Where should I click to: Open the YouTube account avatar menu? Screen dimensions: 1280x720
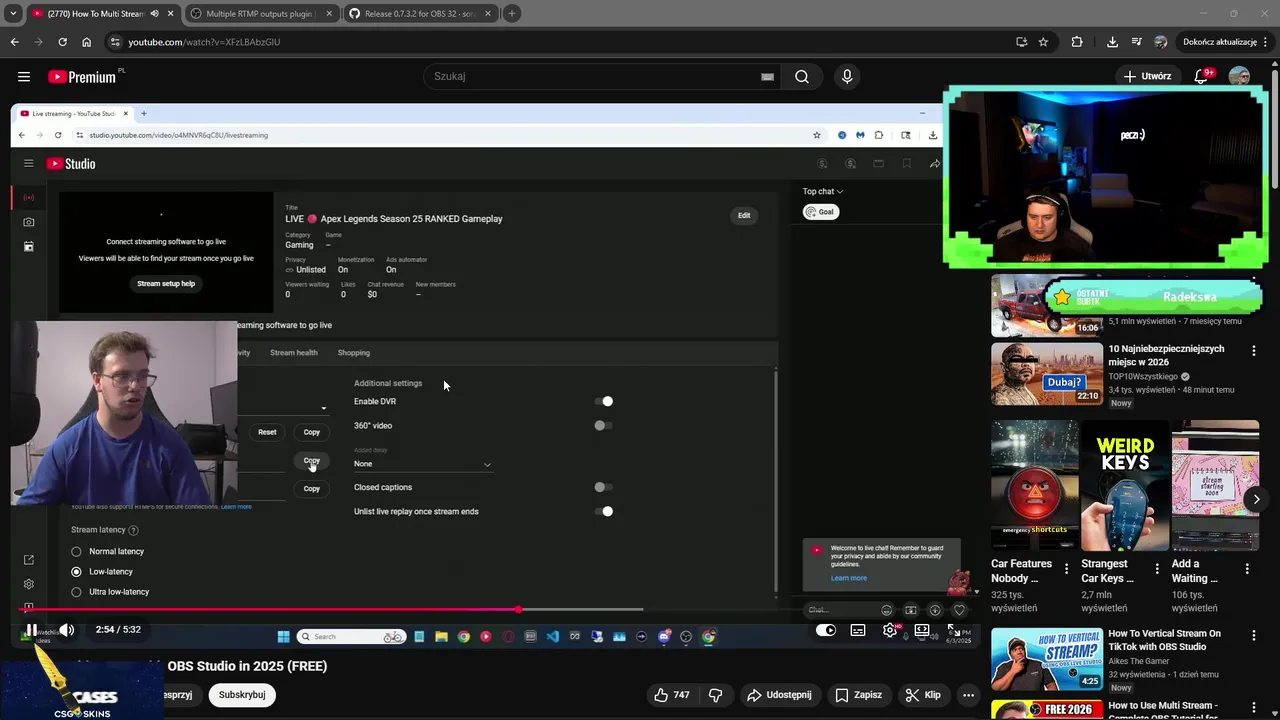pyautogui.click(x=1239, y=76)
